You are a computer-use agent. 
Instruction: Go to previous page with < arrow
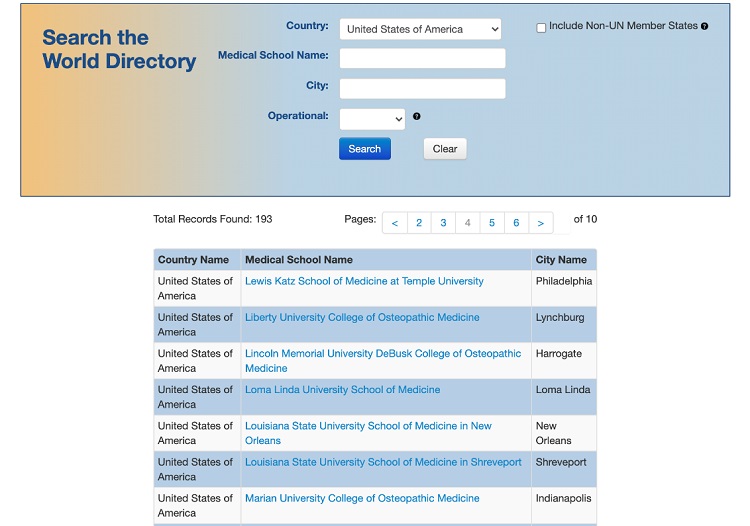[x=395, y=223]
